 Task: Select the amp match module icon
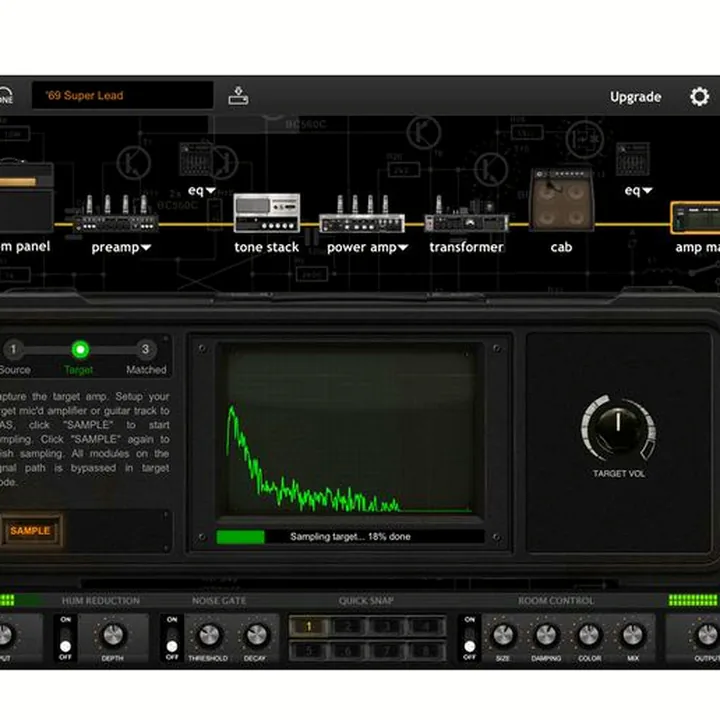pos(695,218)
